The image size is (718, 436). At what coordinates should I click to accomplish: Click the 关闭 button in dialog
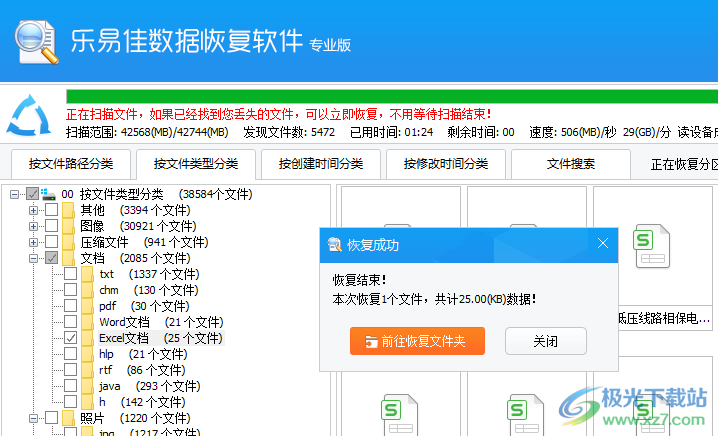tap(546, 341)
